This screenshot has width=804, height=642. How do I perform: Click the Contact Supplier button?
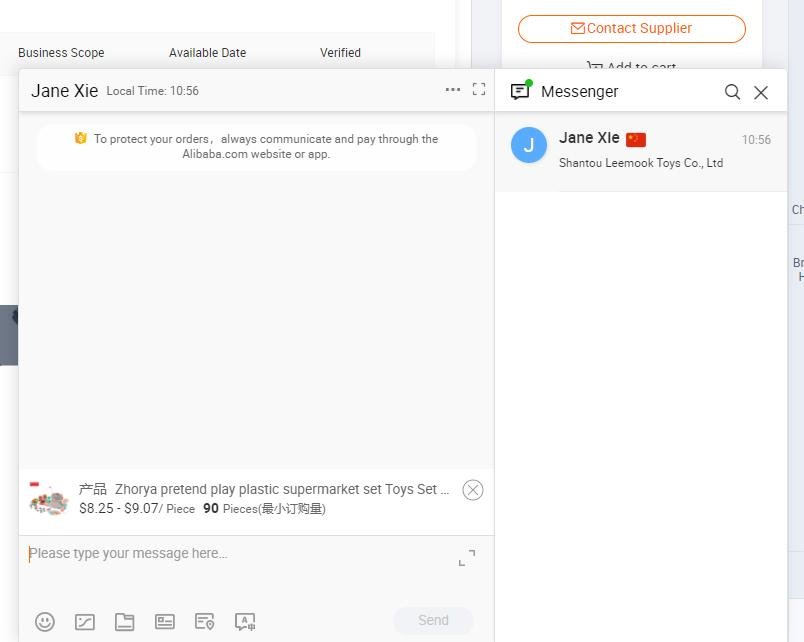click(x=631, y=28)
